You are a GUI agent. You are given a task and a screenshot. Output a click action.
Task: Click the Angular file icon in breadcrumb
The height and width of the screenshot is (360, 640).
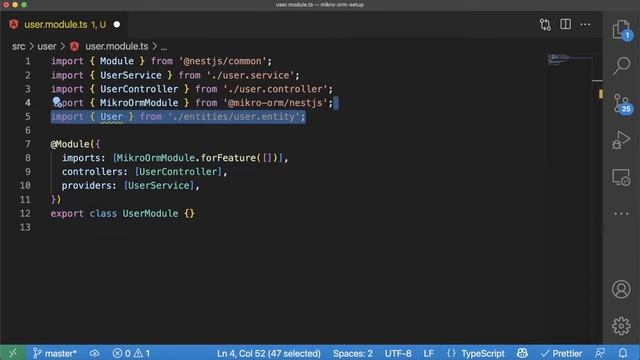74,47
